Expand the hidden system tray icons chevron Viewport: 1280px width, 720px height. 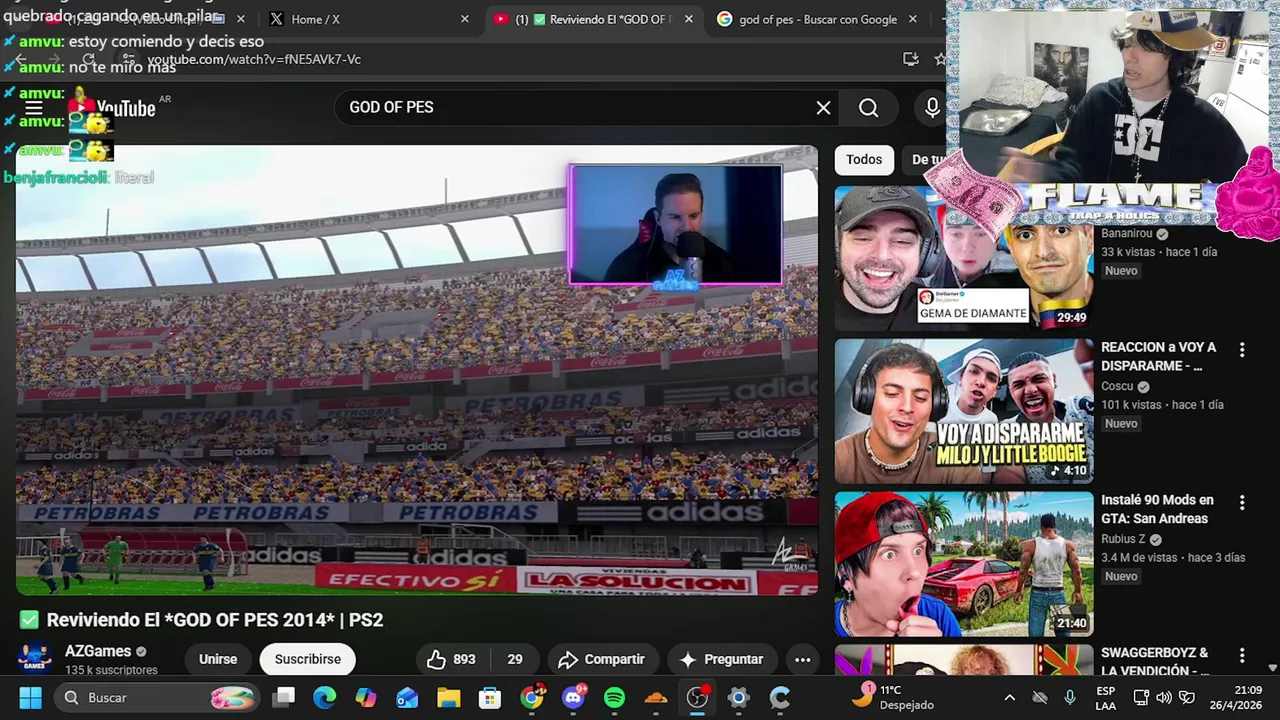coord(1009,697)
